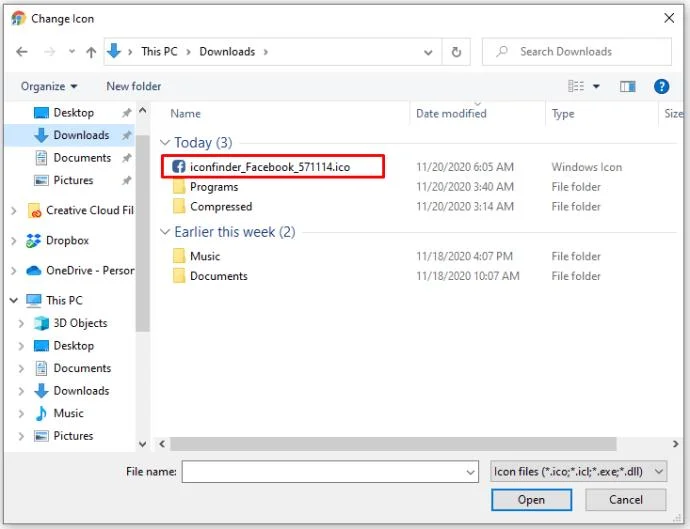Go back using the back arrow
Image resolution: width=690 pixels, height=529 pixels.
pyautogui.click(x=22, y=52)
